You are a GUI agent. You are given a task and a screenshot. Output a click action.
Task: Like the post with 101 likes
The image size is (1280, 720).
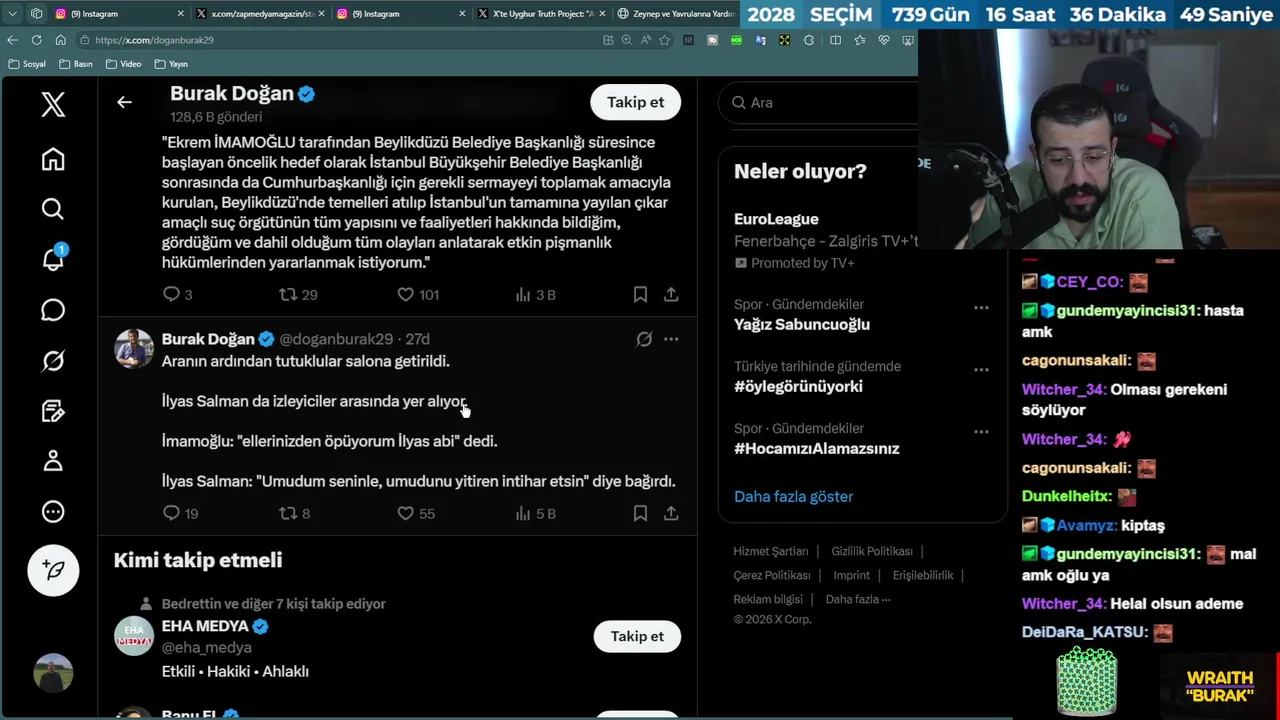pyautogui.click(x=417, y=294)
